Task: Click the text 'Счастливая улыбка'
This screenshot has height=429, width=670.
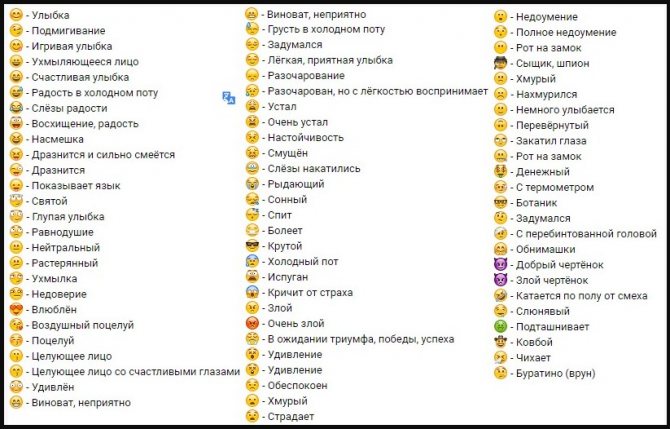Action: click(80, 77)
